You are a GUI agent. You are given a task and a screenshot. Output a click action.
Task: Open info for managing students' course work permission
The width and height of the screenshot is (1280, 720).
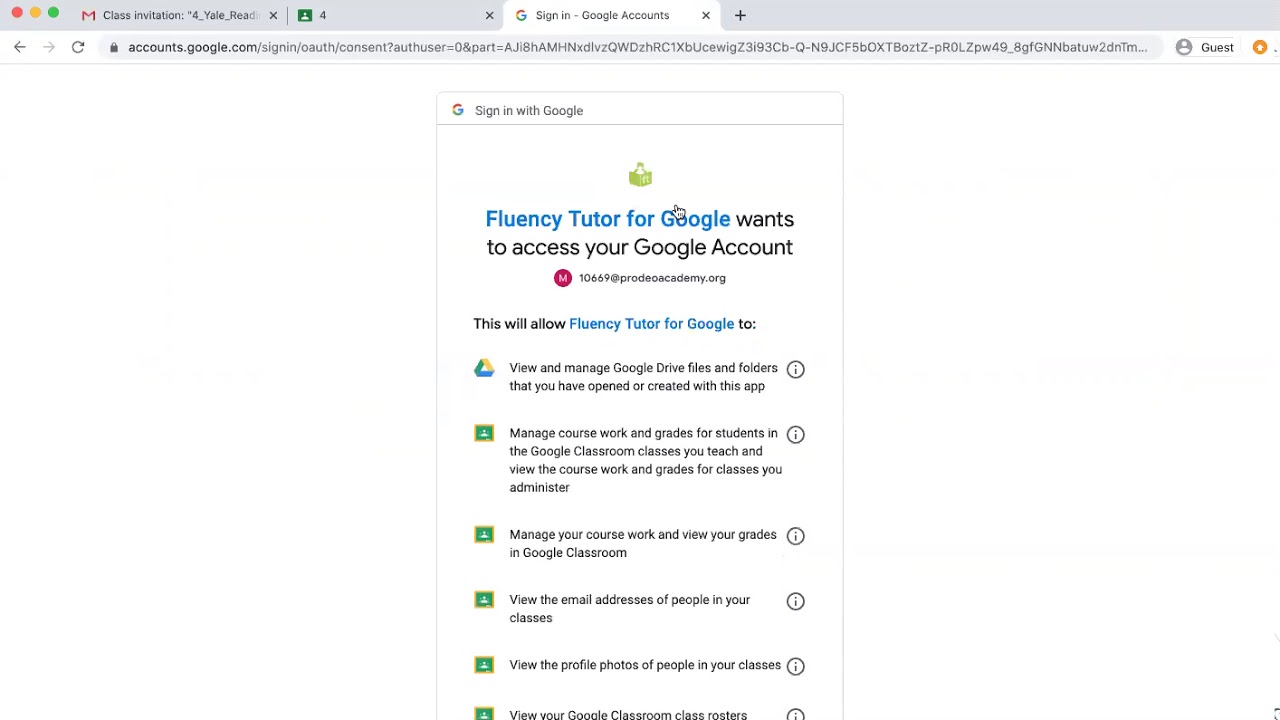[x=795, y=434]
